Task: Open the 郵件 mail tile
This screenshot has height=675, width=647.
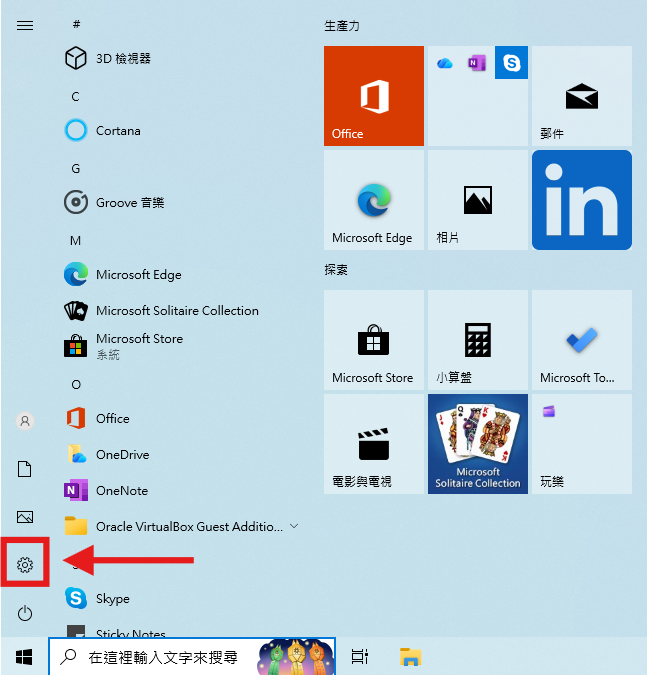Action: tap(582, 96)
